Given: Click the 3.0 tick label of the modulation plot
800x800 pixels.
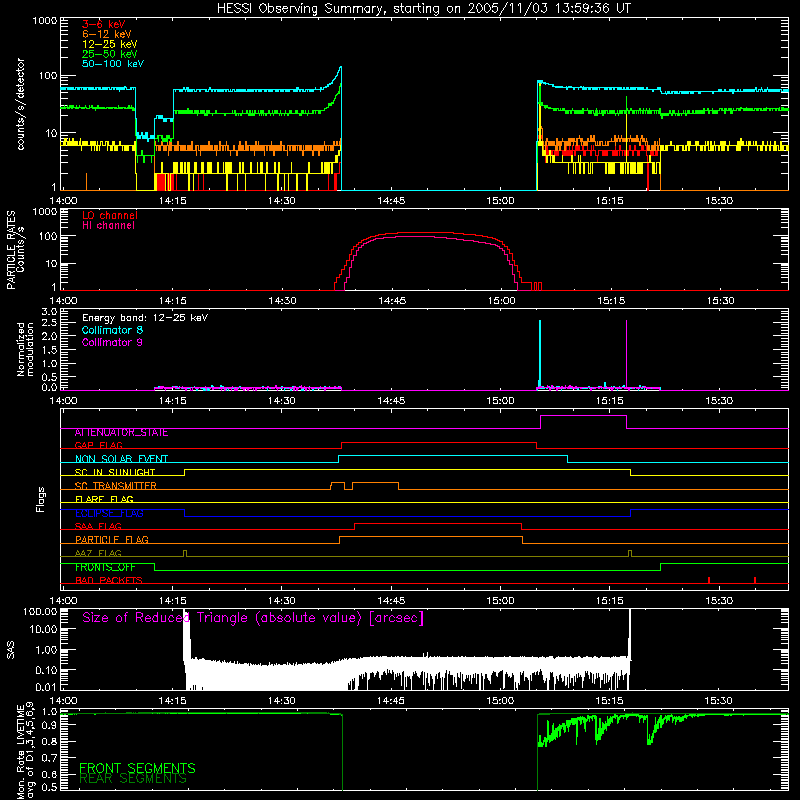Looking at the screenshot, I should pos(49,312).
